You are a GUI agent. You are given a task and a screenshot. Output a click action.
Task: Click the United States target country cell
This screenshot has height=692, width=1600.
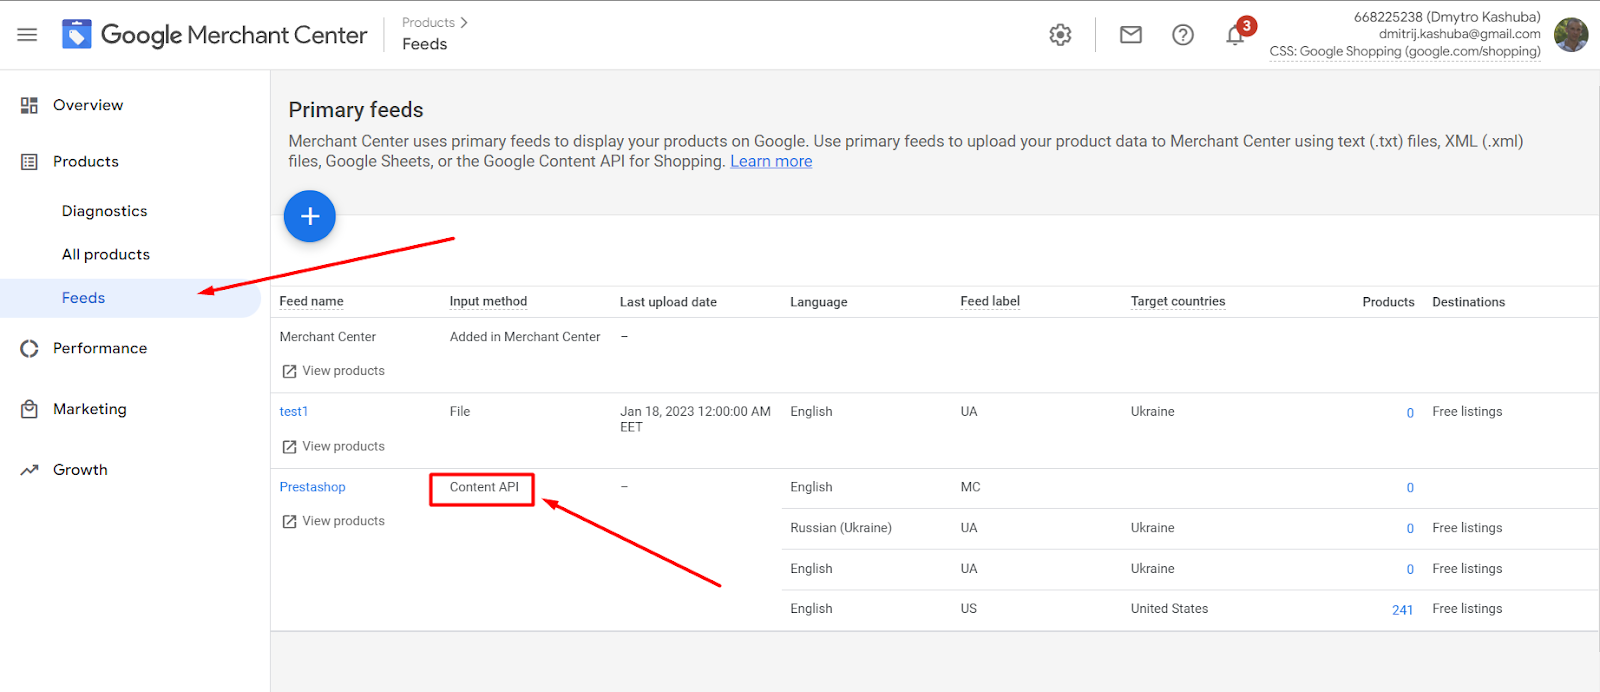pyautogui.click(x=1169, y=609)
